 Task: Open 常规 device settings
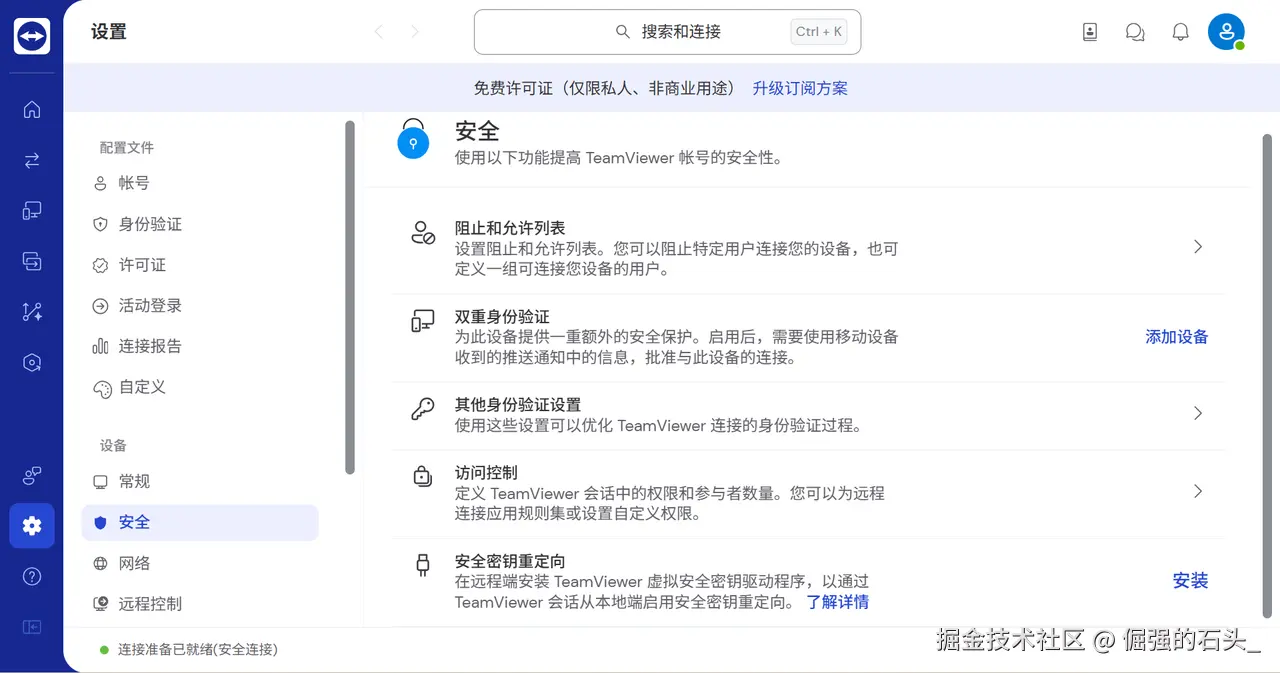[x=200, y=481]
